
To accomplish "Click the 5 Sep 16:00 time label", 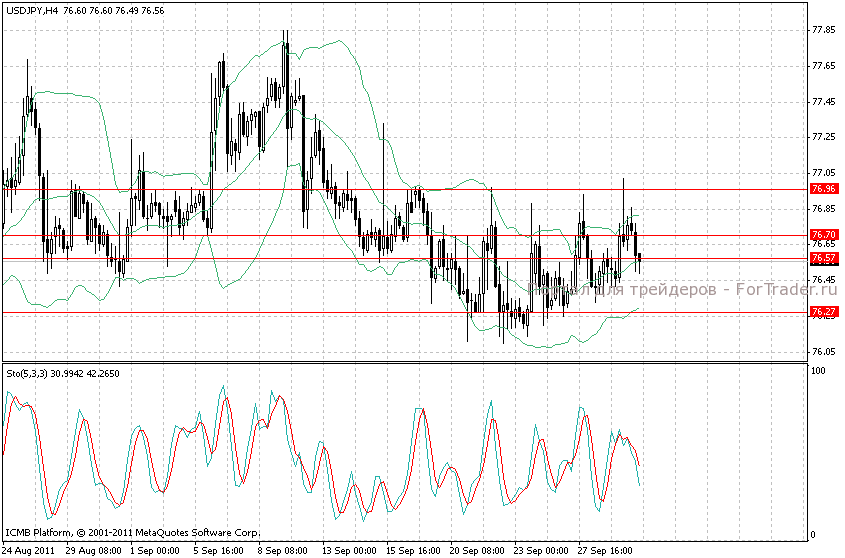I will point(219,550).
